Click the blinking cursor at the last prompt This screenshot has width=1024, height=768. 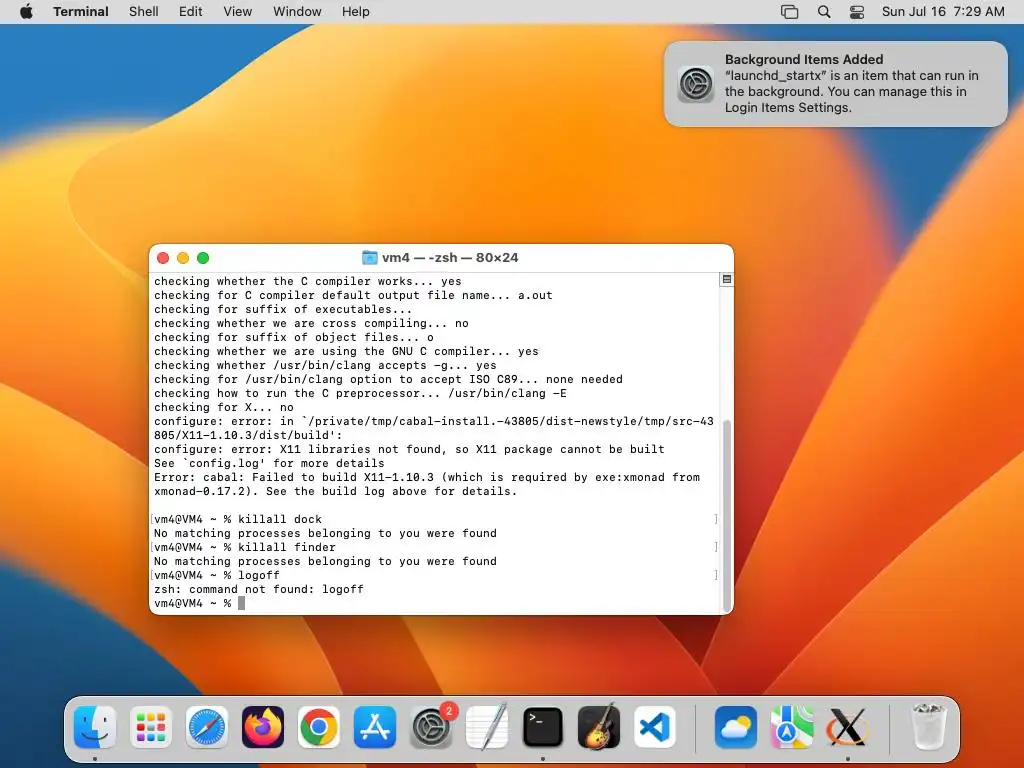tap(242, 603)
